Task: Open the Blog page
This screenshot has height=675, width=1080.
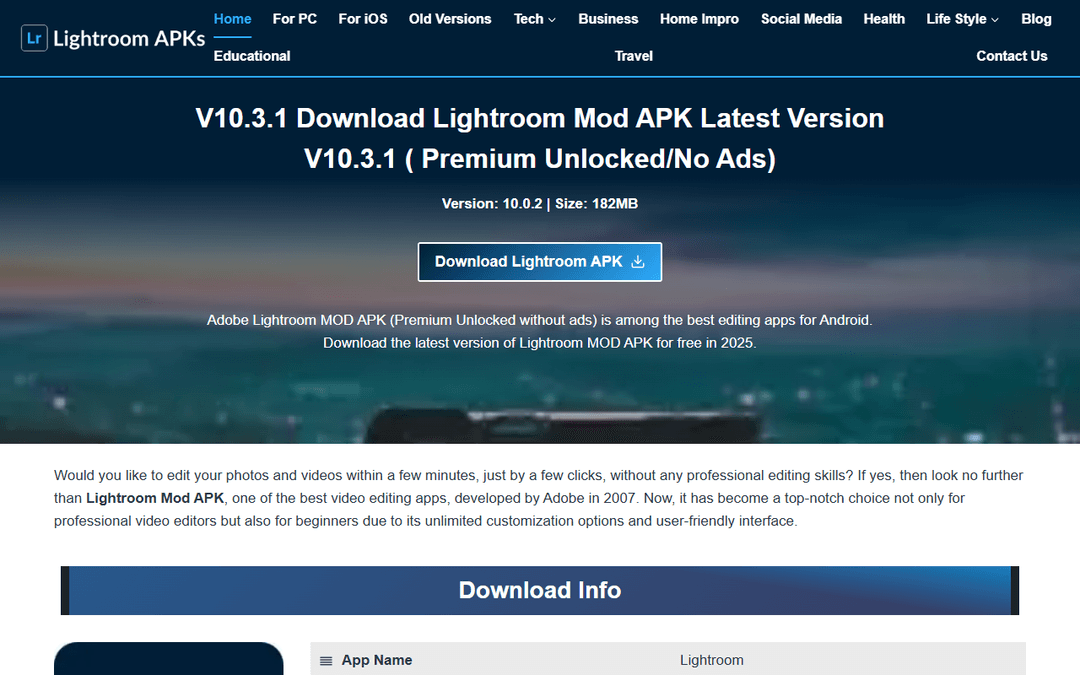Action: (1036, 19)
